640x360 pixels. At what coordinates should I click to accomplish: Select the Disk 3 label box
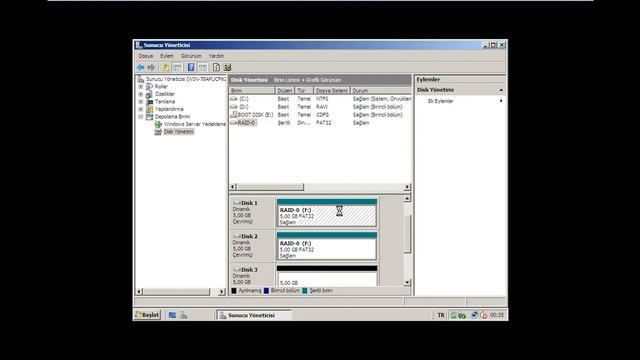click(252, 276)
